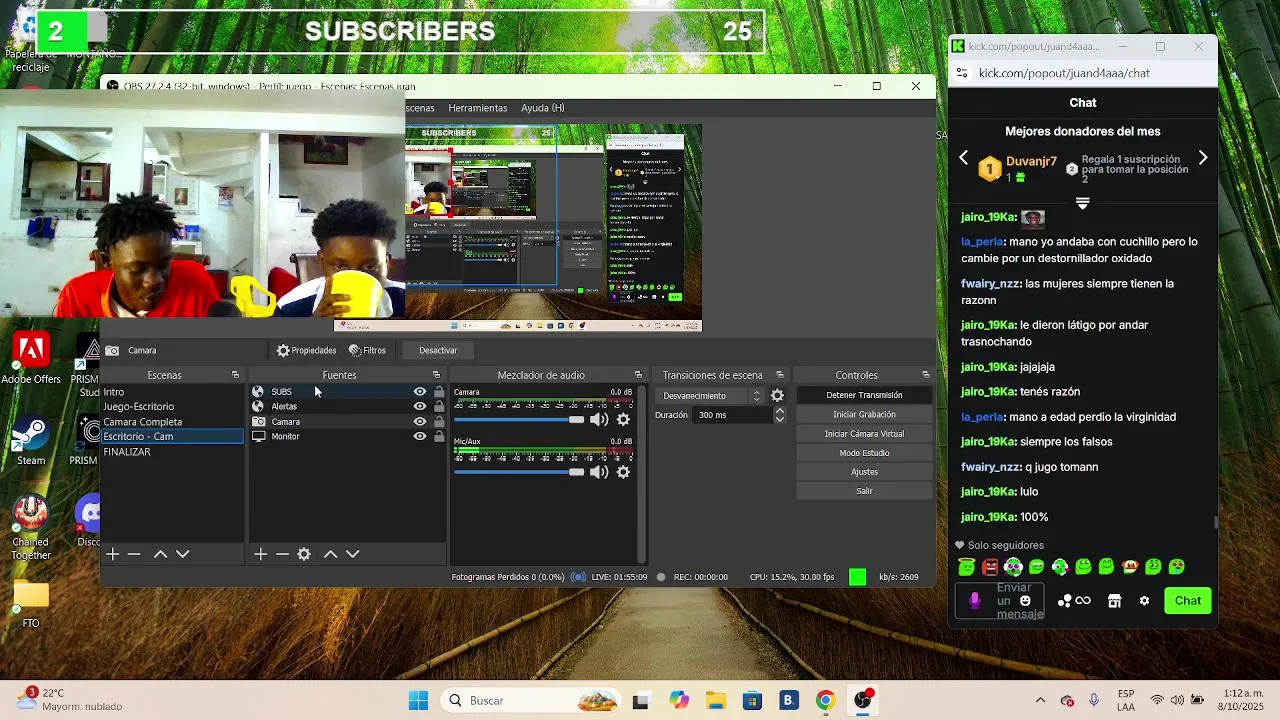This screenshot has width=1280, height=720.
Task: Toggle visibility of the Camara source
Action: (420, 422)
